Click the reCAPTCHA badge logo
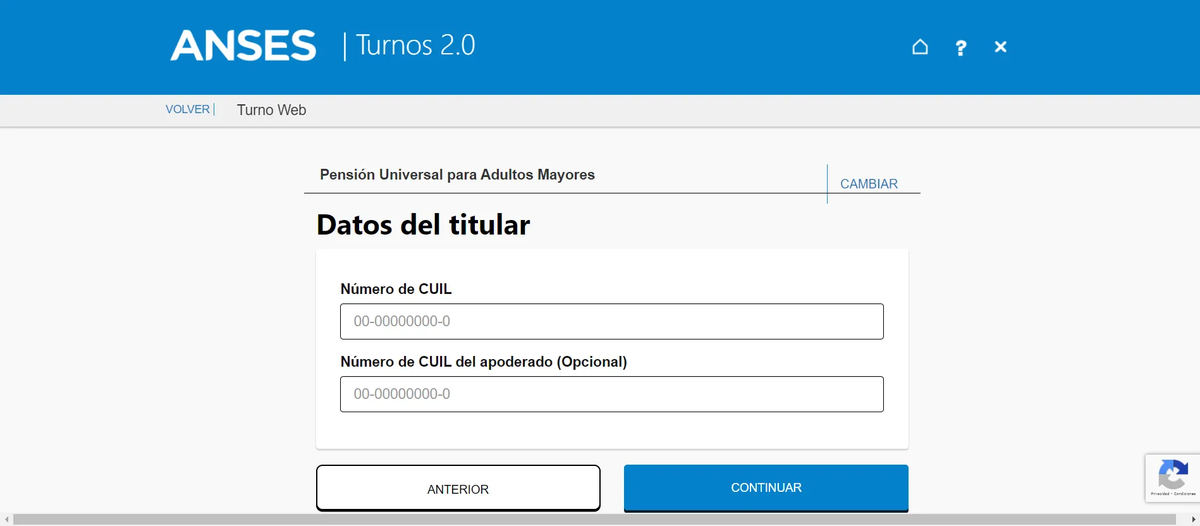Screen dimensions: 1200x526 point(1172,473)
